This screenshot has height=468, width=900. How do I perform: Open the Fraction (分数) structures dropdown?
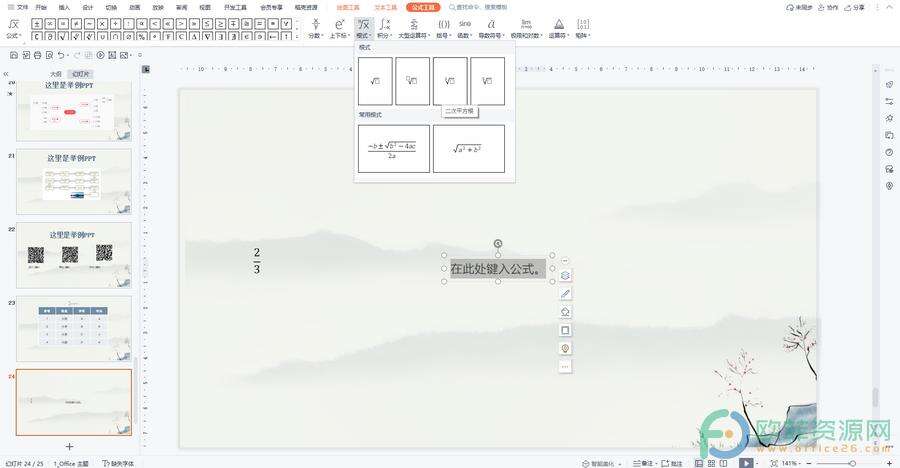click(x=315, y=28)
